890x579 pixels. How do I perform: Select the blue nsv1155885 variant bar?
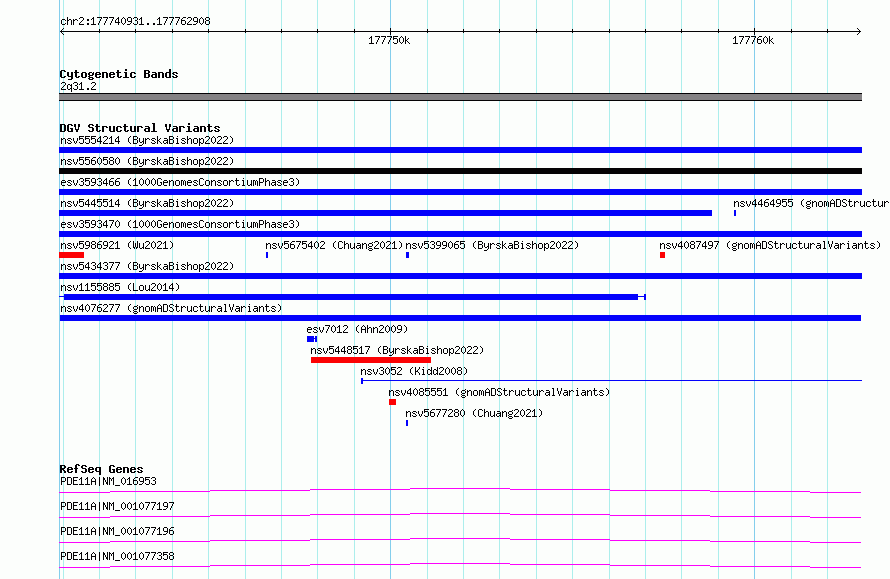click(351, 297)
